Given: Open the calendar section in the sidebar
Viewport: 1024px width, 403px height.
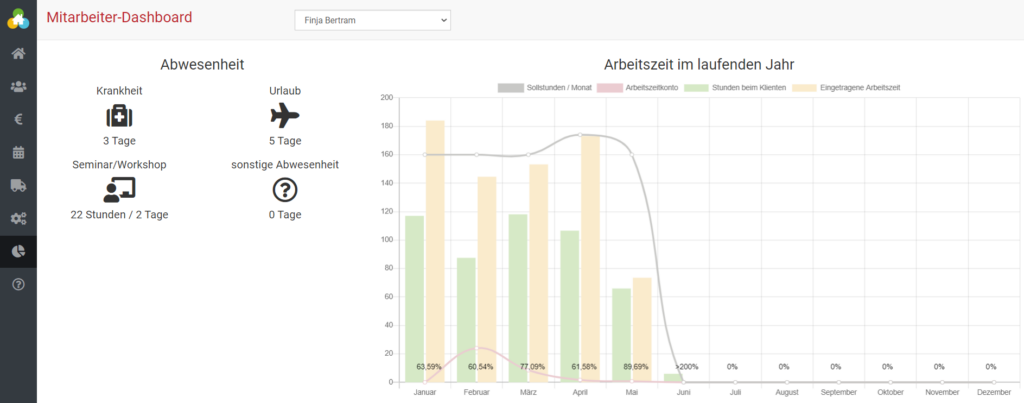Looking at the screenshot, I should pyautogui.click(x=18, y=153).
